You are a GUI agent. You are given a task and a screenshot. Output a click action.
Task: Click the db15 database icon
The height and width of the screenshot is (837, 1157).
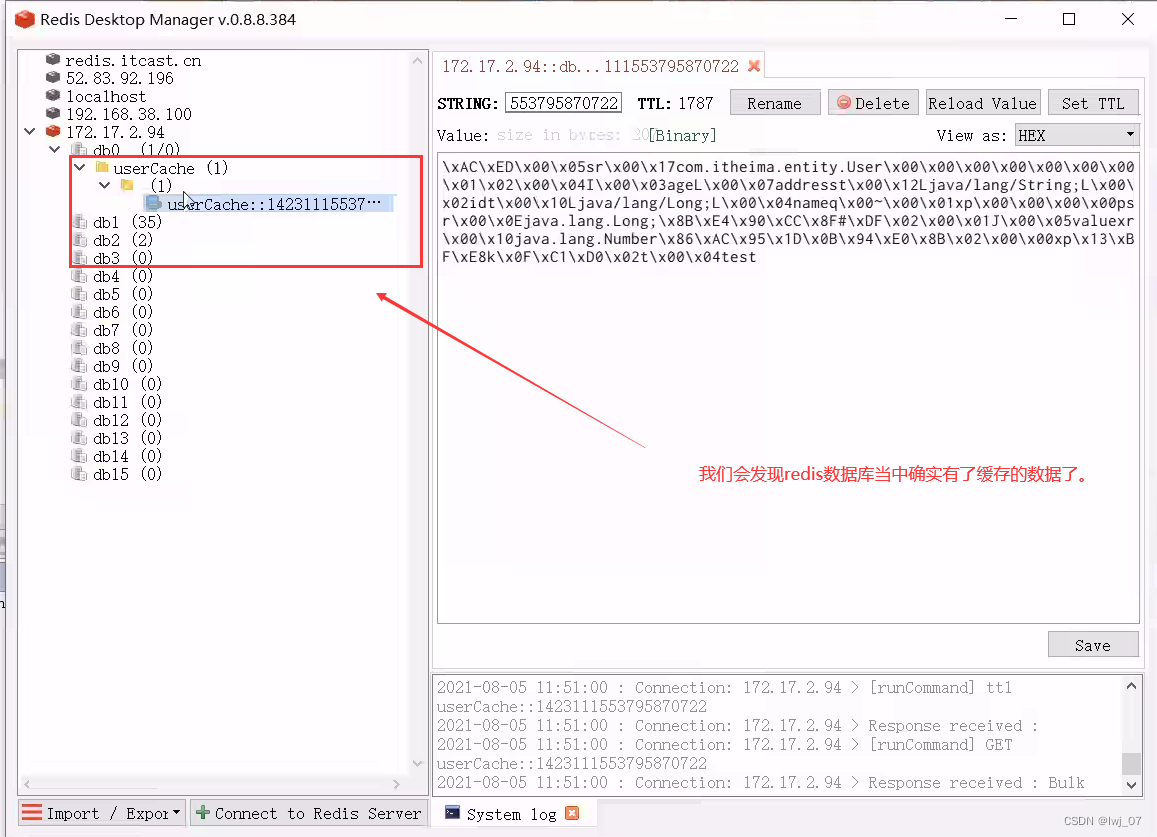[x=79, y=474]
